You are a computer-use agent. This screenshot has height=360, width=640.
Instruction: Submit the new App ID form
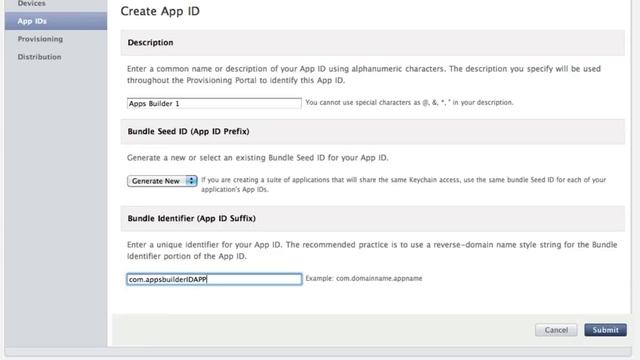pyautogui.click(x=605, y=330)
